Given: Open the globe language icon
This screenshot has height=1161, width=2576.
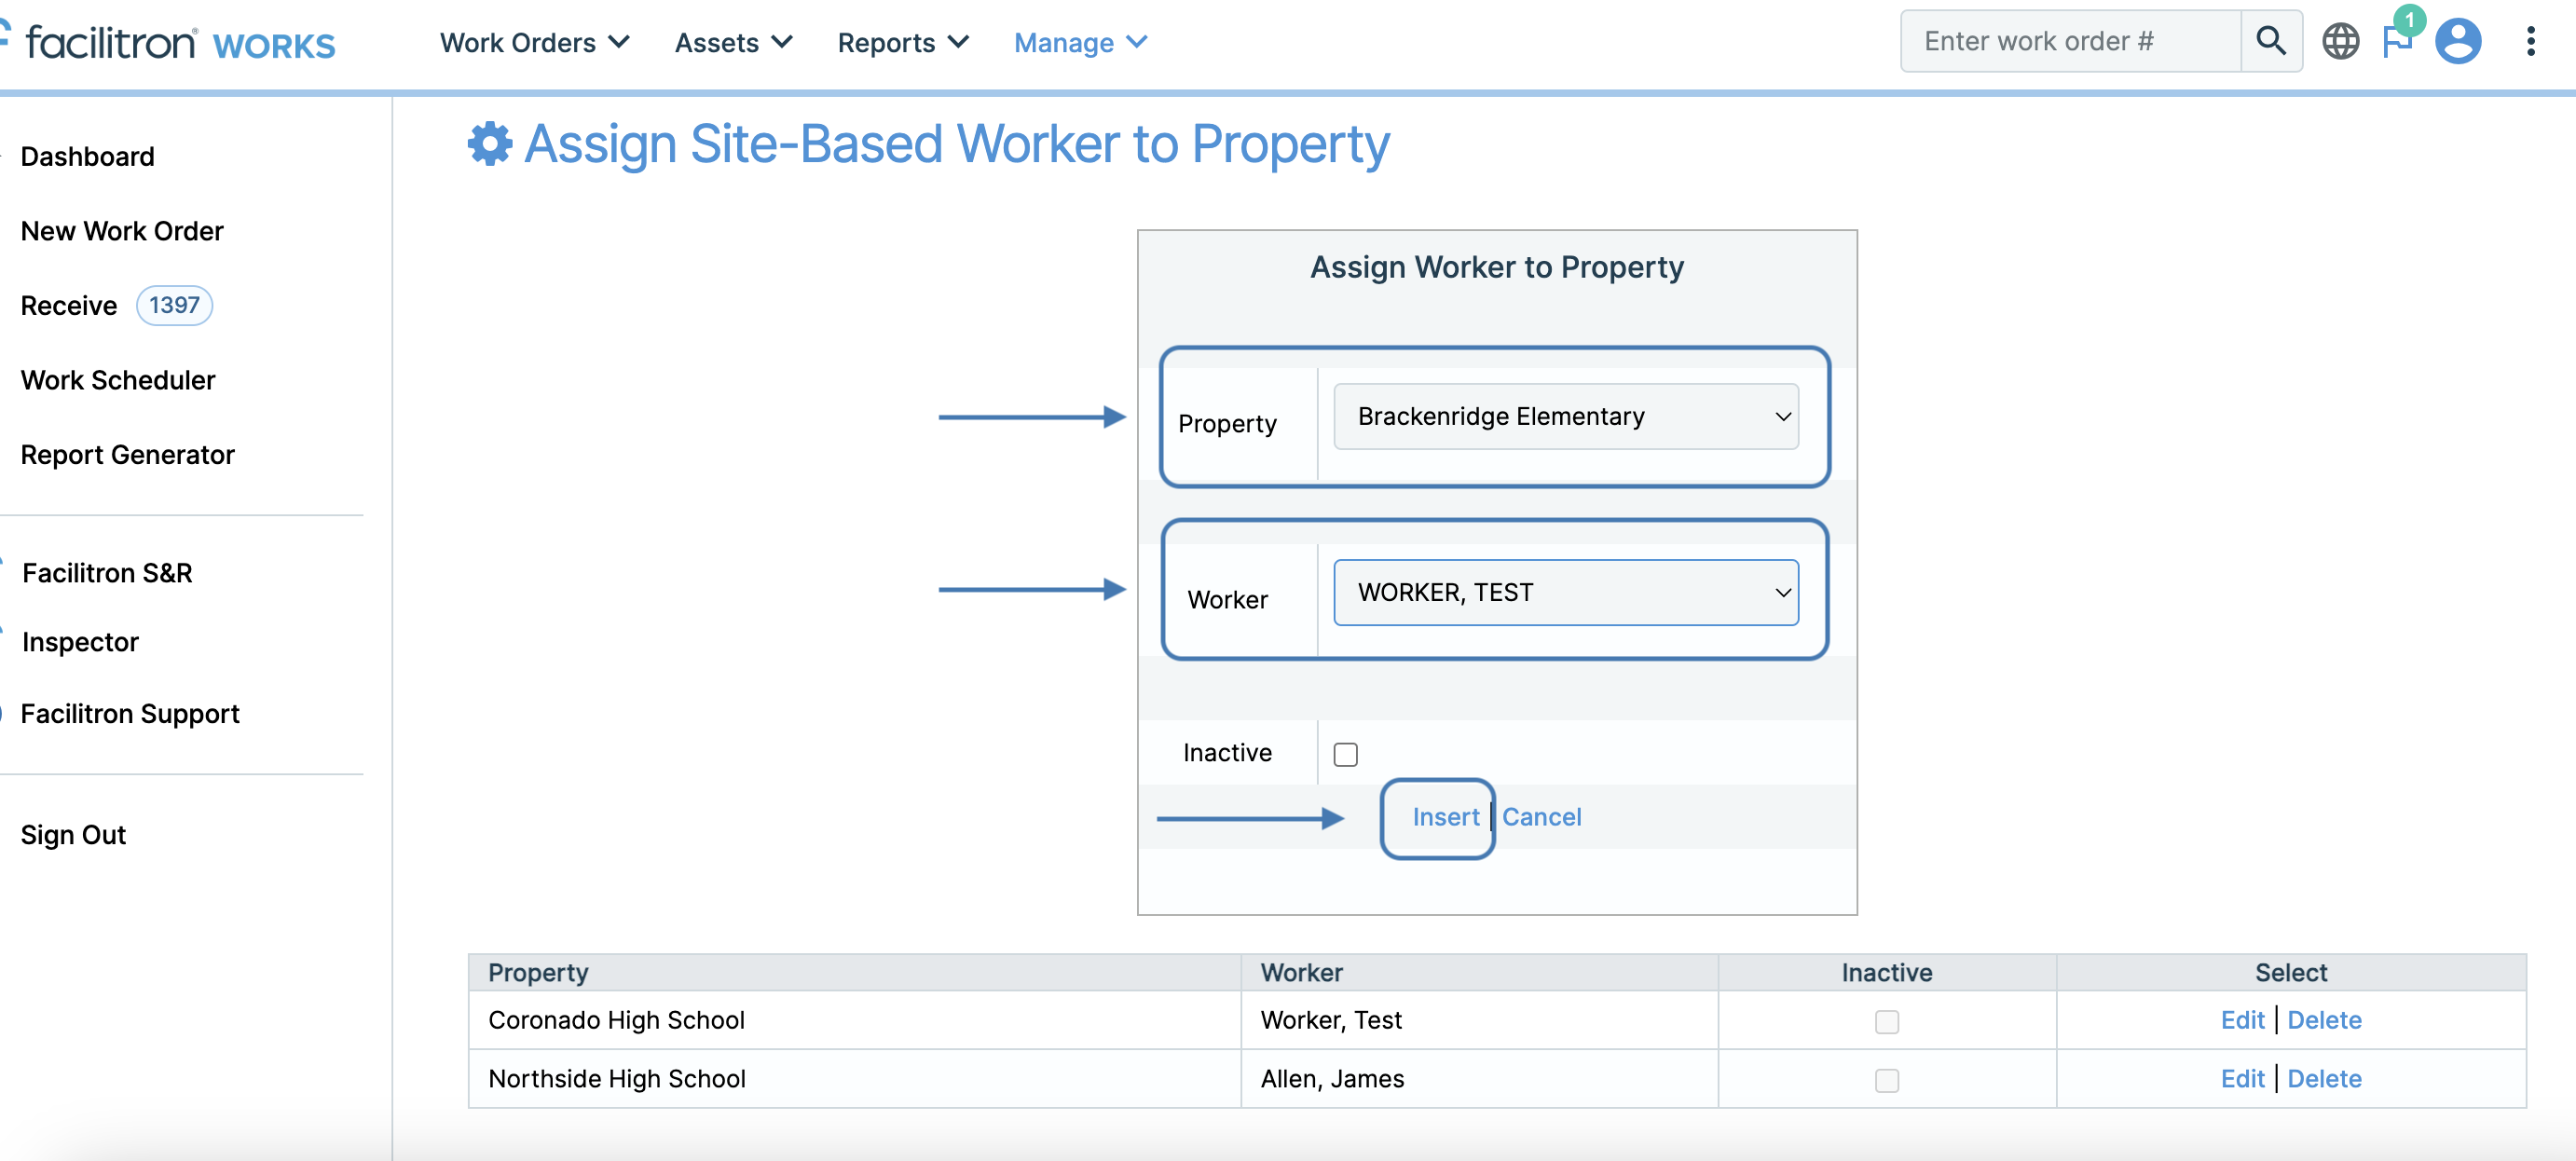Looking at the screenshot, I should [2340, 41].
